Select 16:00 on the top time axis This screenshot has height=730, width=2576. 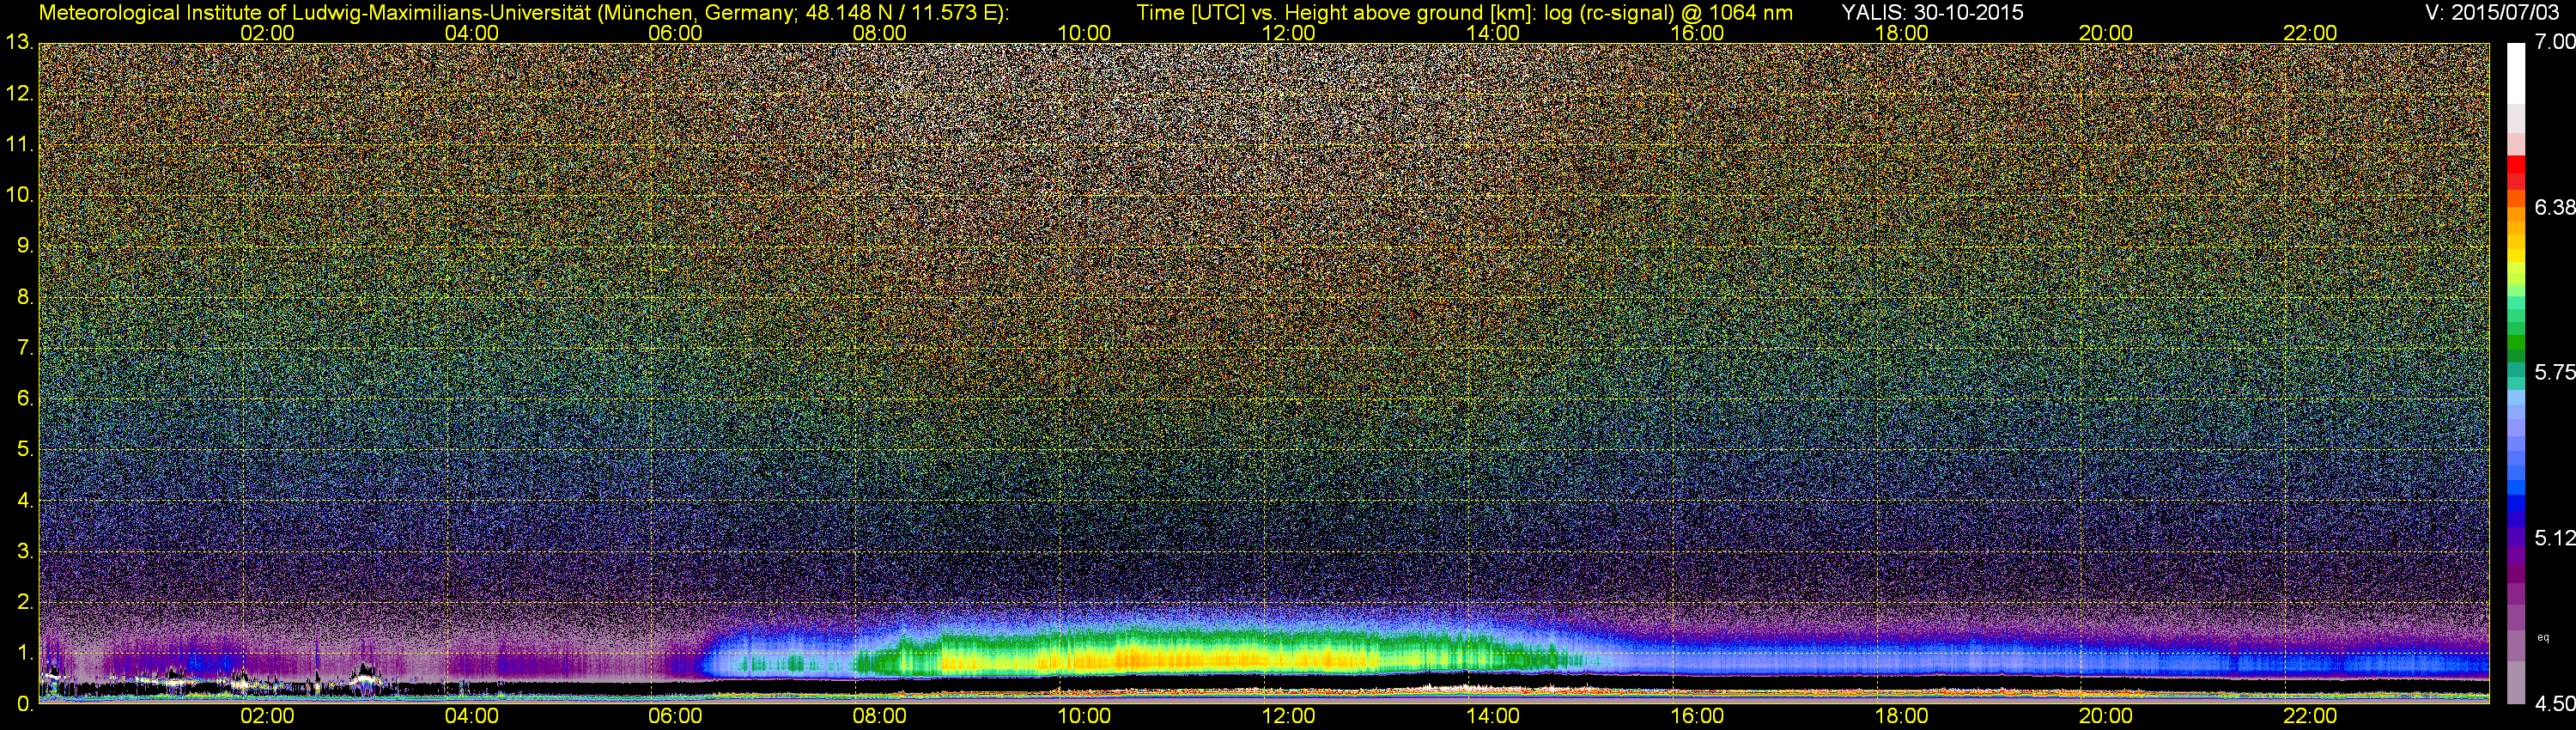1697,33
